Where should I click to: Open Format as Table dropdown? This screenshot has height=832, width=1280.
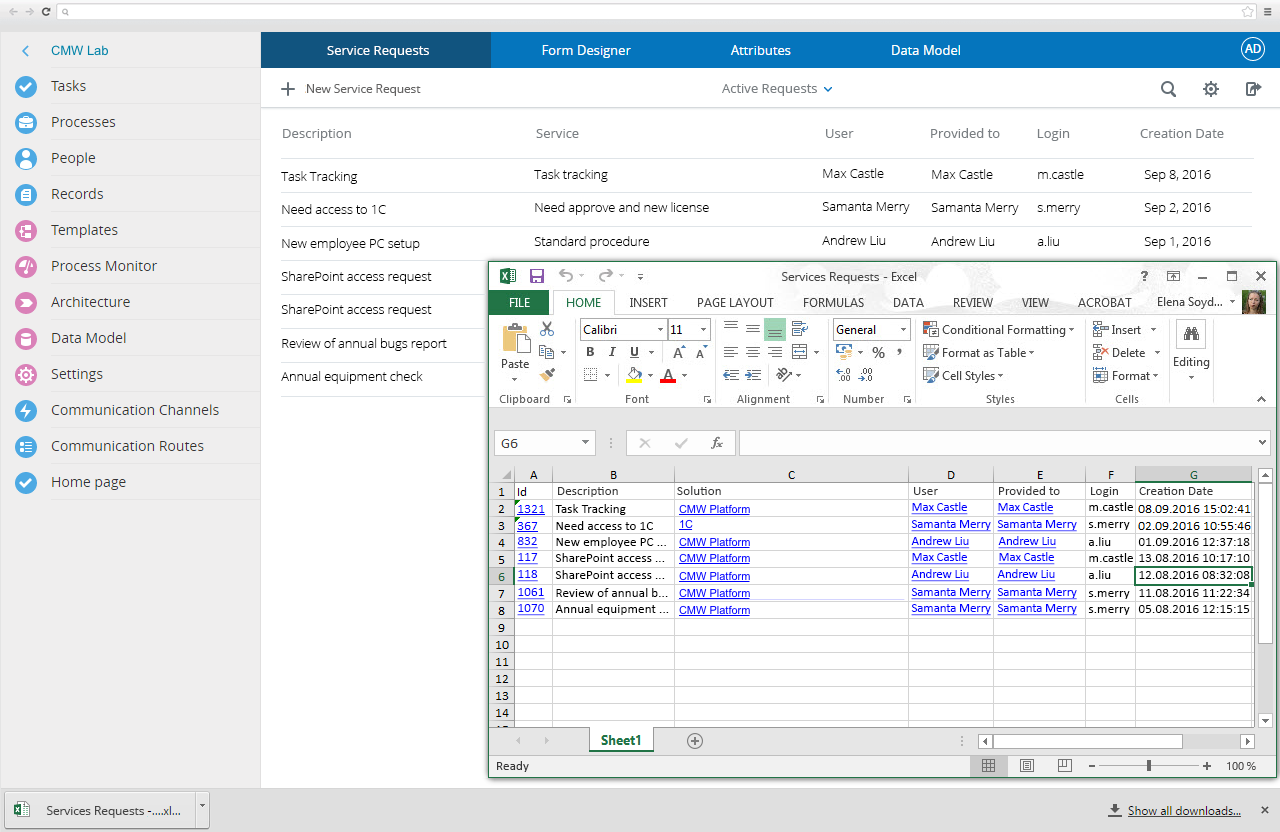point(978,353)
